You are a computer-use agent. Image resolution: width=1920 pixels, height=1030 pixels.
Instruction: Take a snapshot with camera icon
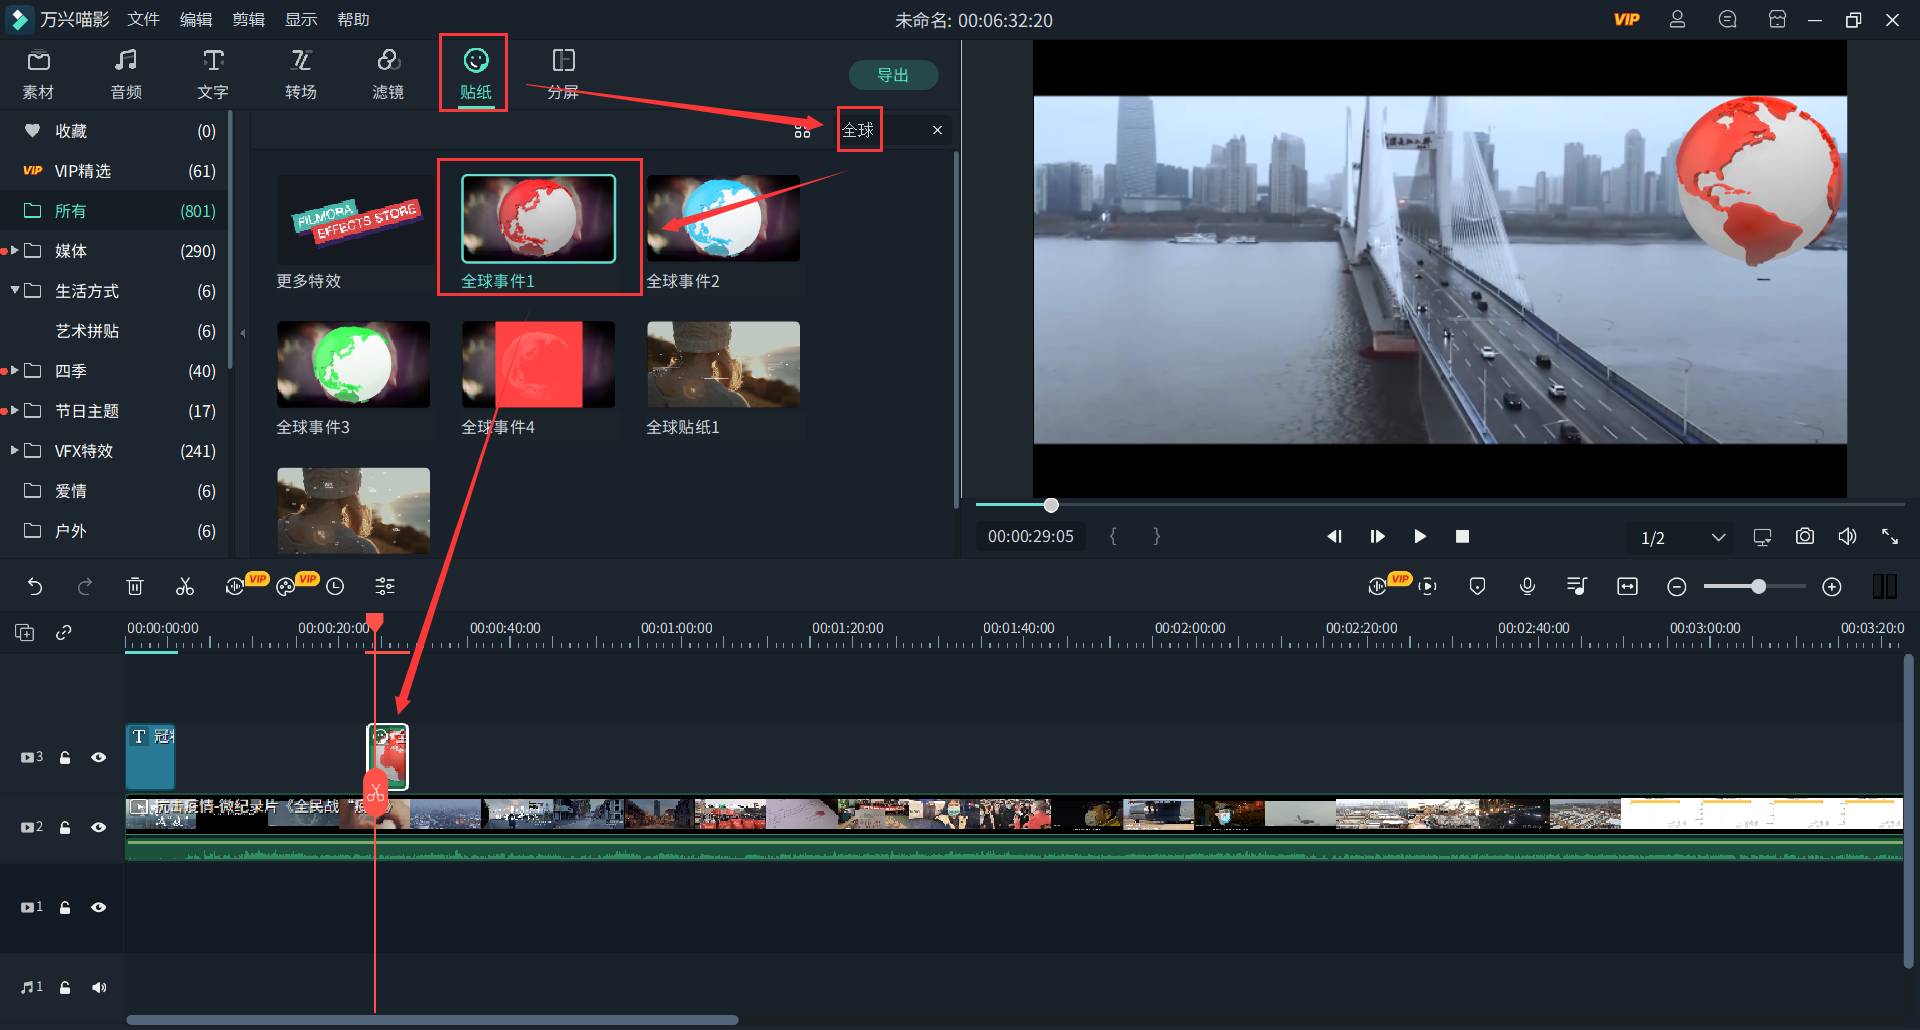(x=1804, y=537)
